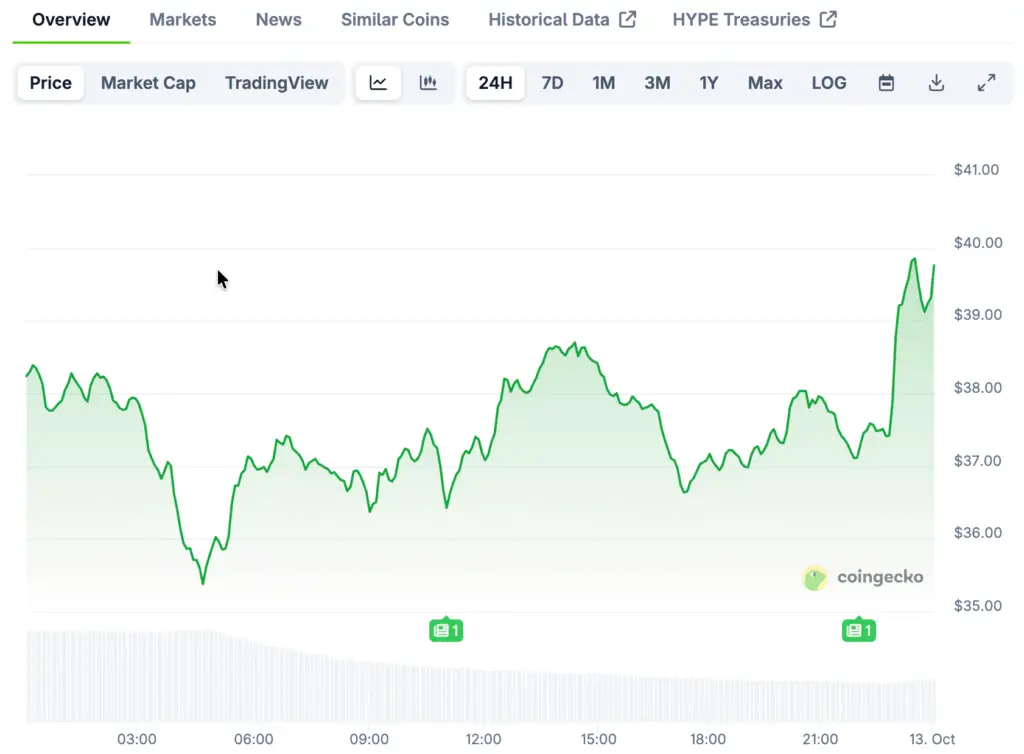
Task: Click the news marker near 22:00
Action: point(858,630)
